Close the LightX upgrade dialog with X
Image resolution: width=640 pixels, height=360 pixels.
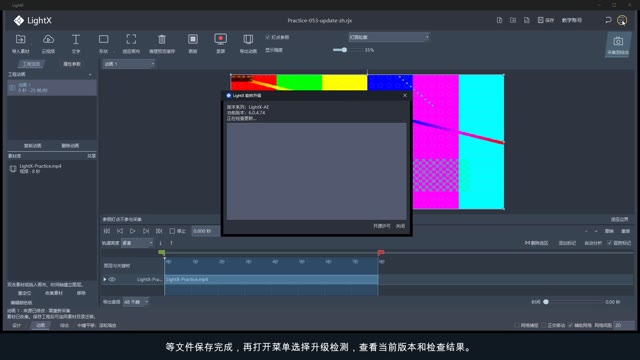[405, 96]
